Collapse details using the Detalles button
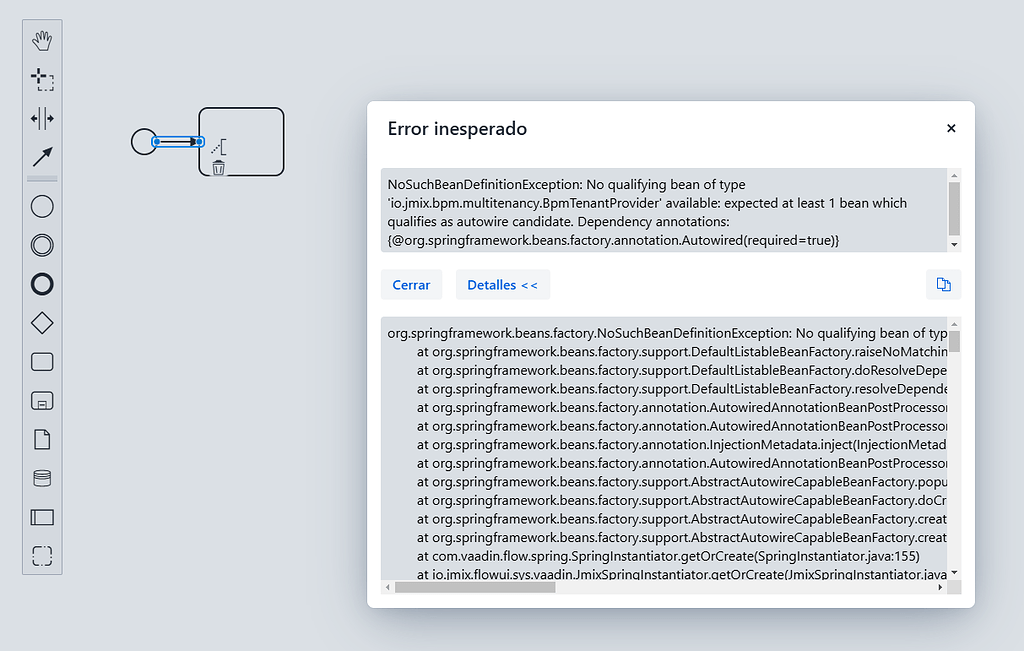 coord(503,284)
